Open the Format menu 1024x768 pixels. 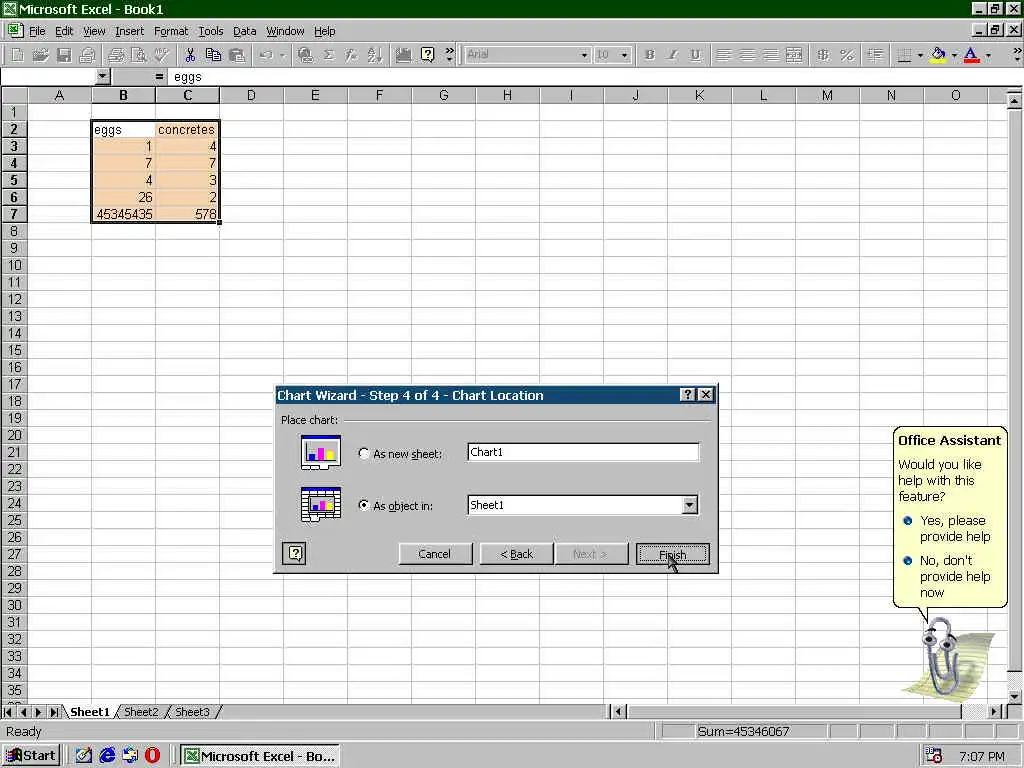(171, 31)
